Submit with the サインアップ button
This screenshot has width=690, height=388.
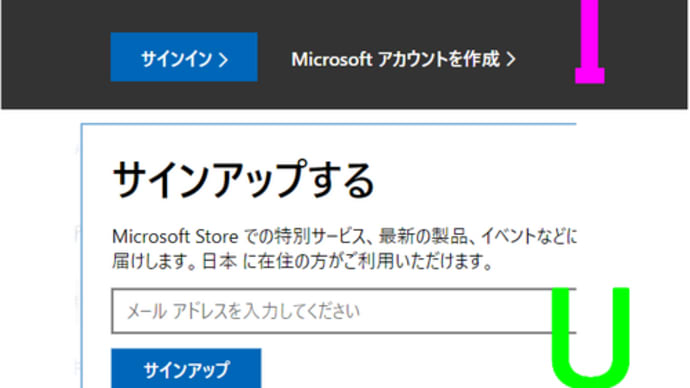pyautogui.click(x=186, y=369)
